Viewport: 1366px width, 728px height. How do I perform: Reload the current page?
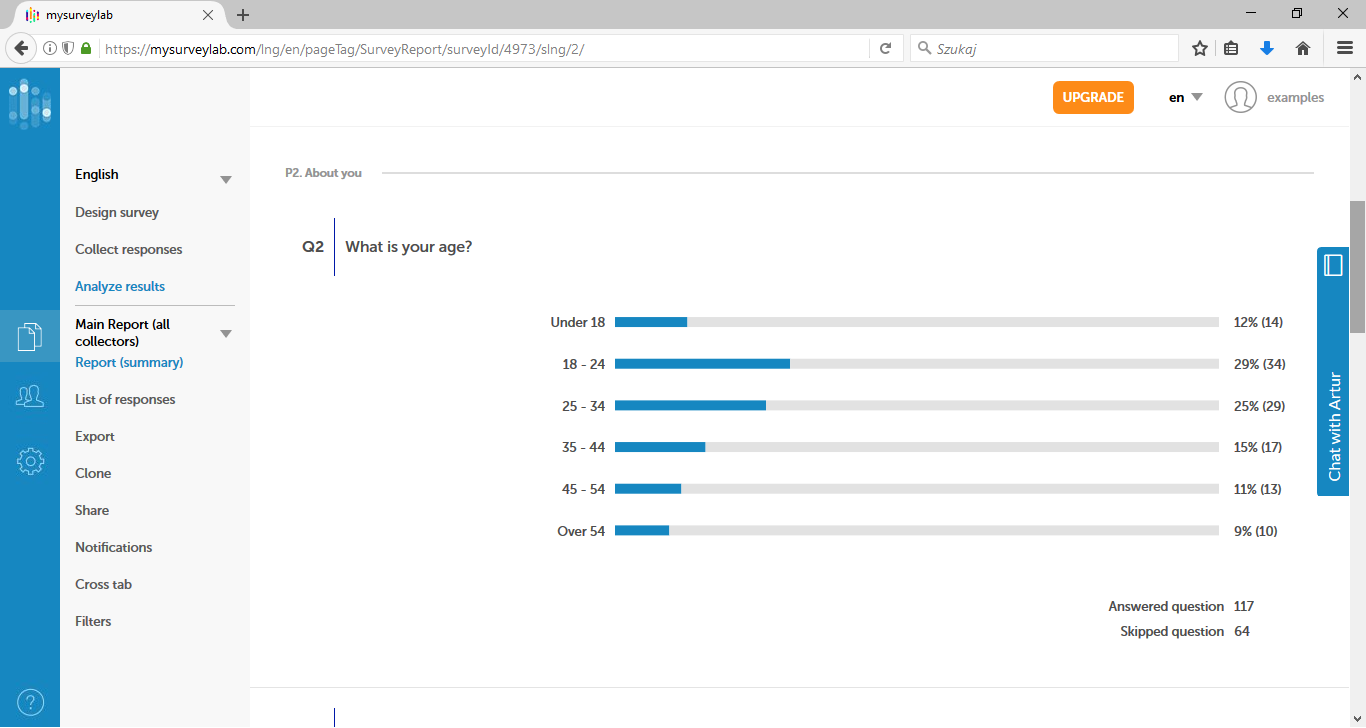(x=885, y=48)
